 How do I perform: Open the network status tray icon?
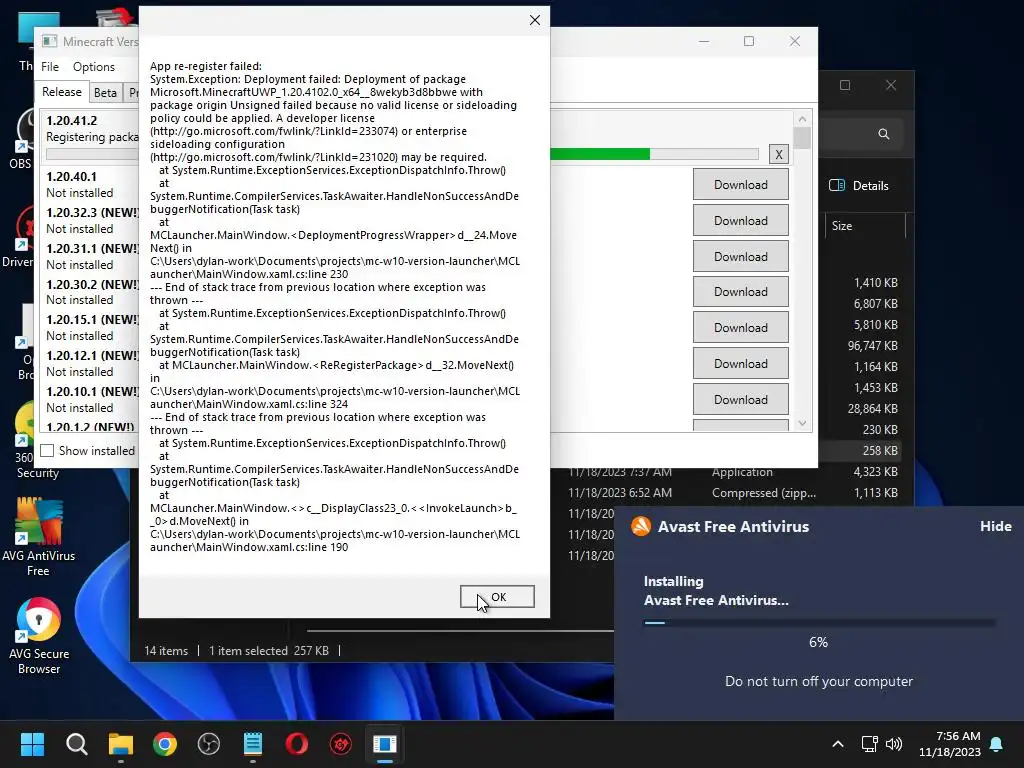869,744
